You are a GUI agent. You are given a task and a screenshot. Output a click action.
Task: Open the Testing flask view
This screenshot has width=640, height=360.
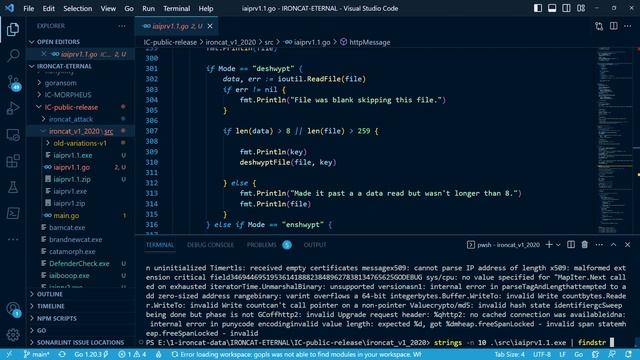[13, 187]
